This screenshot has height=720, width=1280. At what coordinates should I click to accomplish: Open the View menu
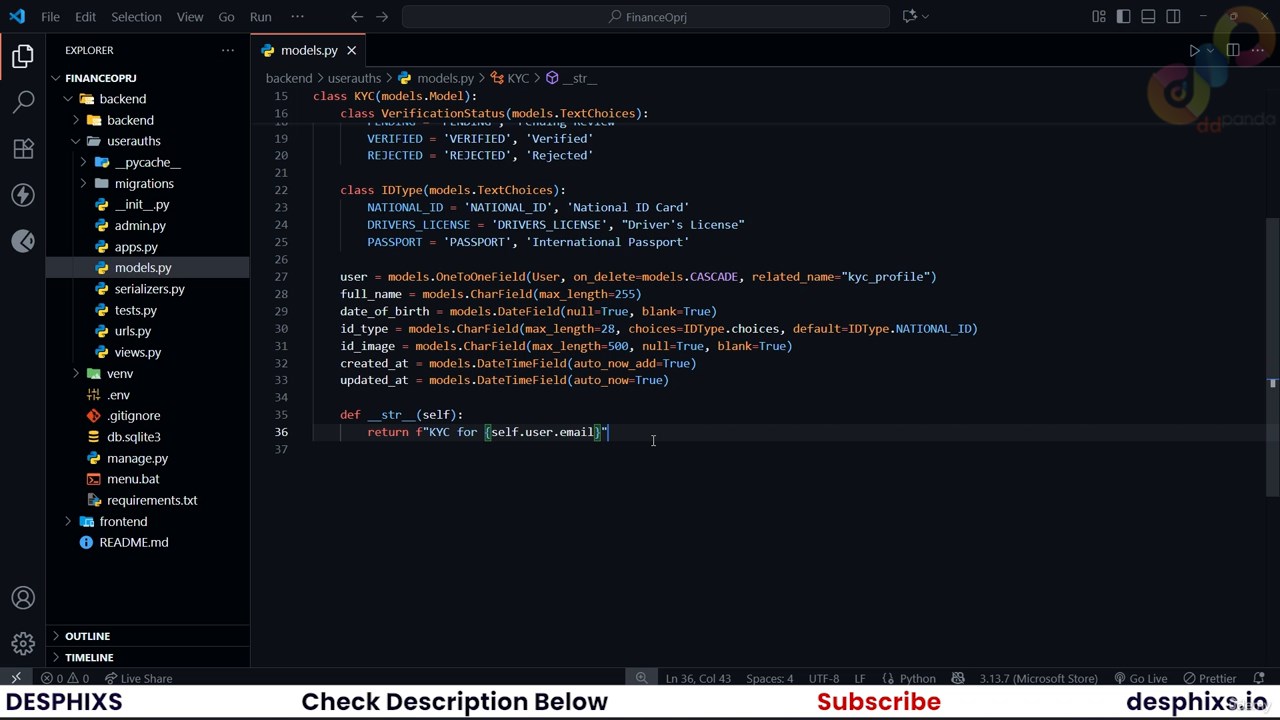[x=189, y=17]
